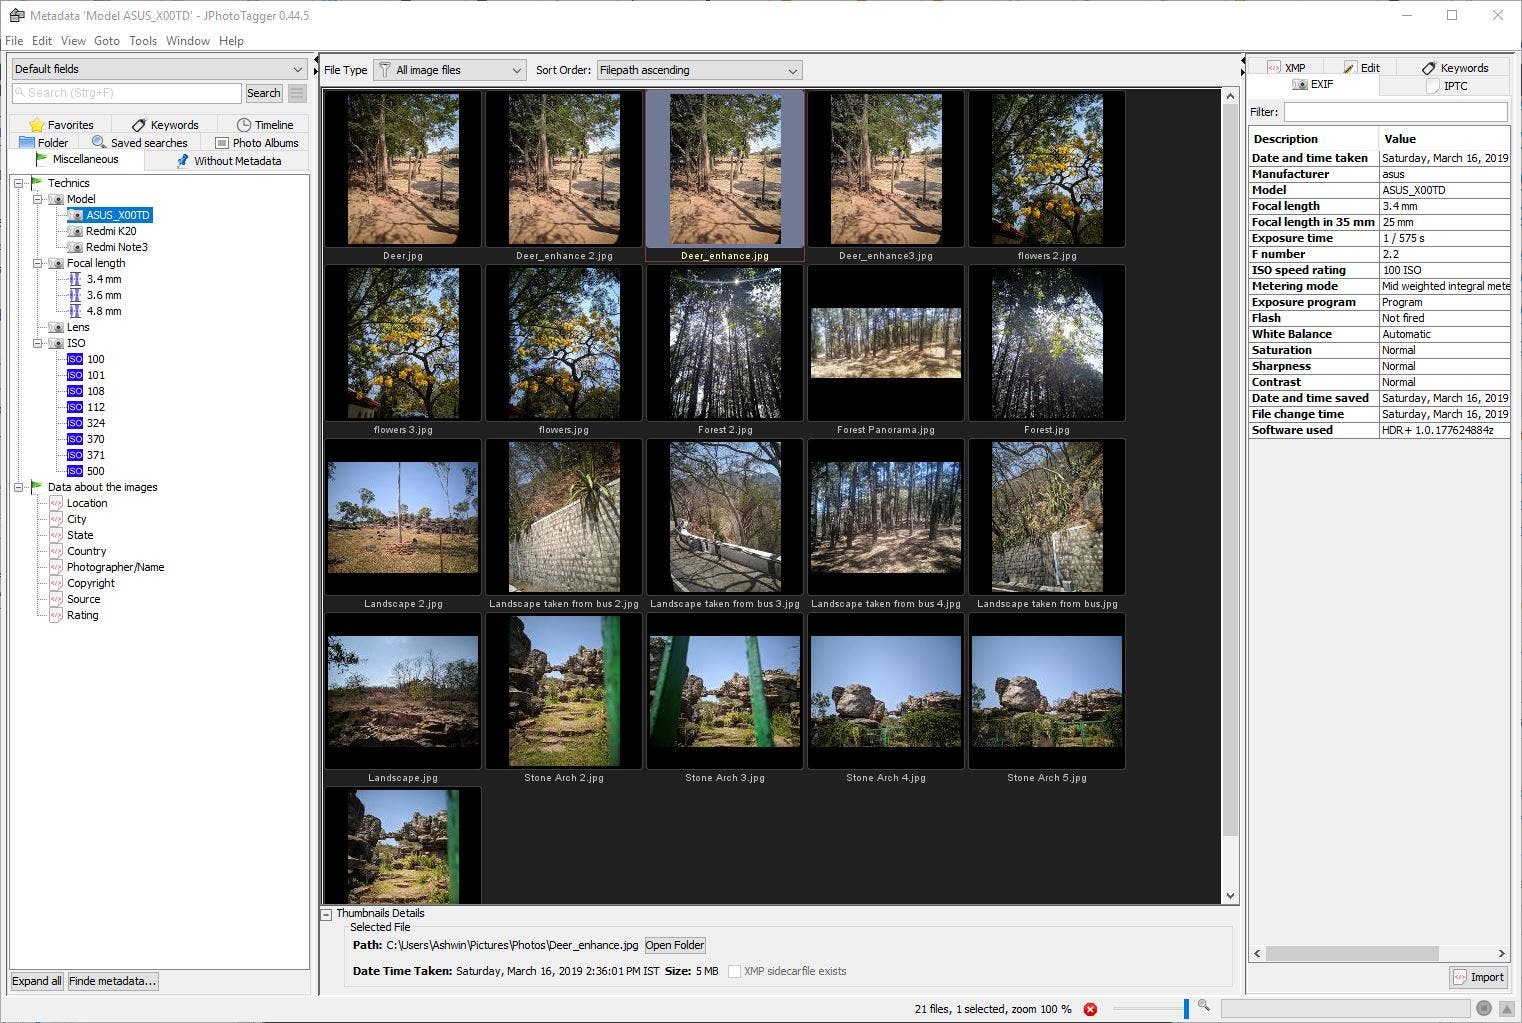This screenshot has height=1023, width=1522.
Task: Click the ISO icon next to 500
Action: coord(75,471)
